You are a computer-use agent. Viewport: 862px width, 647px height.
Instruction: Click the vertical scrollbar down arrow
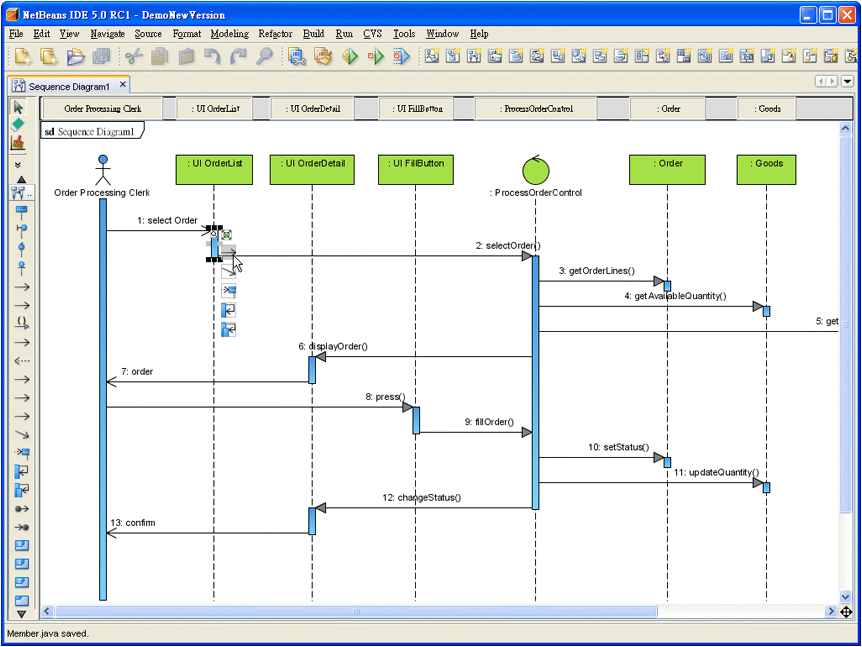point(846,597)
